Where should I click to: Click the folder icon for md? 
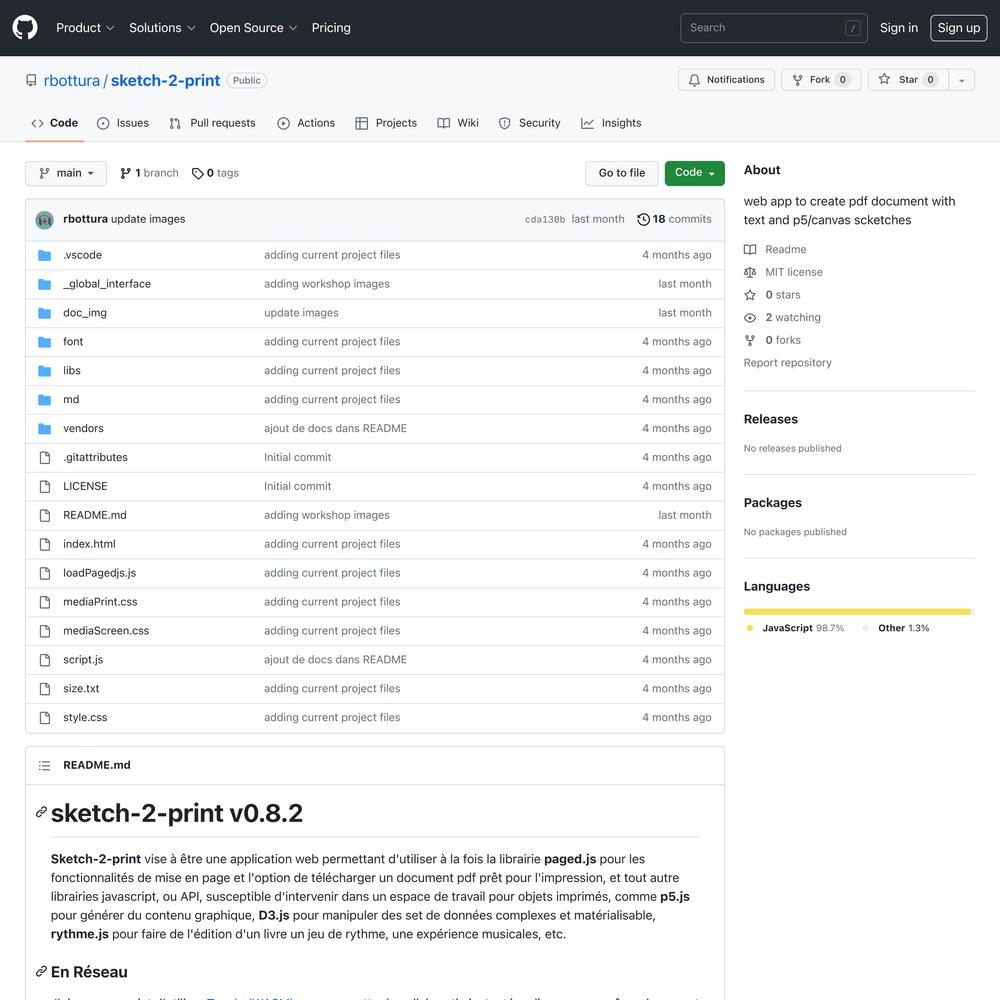click(44, 400)
